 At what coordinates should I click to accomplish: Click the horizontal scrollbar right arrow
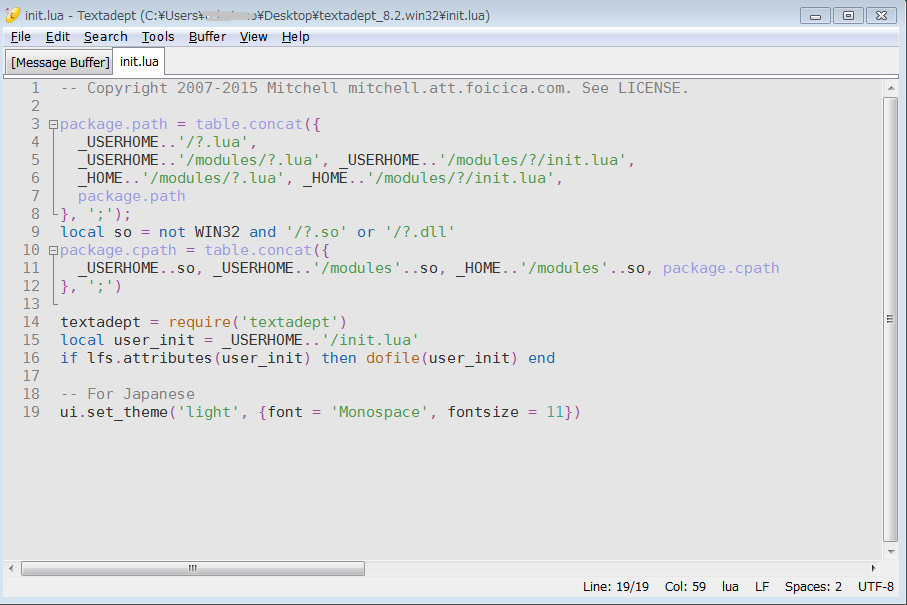873,569
